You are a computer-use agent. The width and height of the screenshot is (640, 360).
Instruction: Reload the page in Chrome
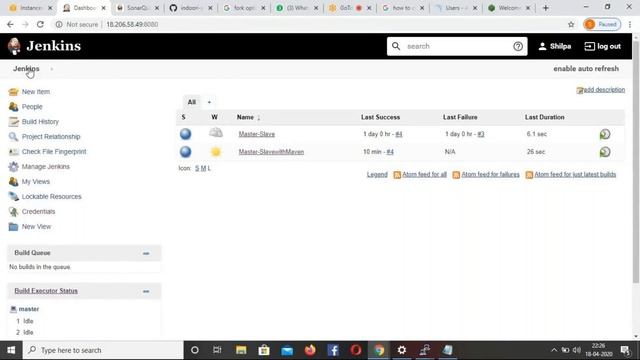coord(40,24)
